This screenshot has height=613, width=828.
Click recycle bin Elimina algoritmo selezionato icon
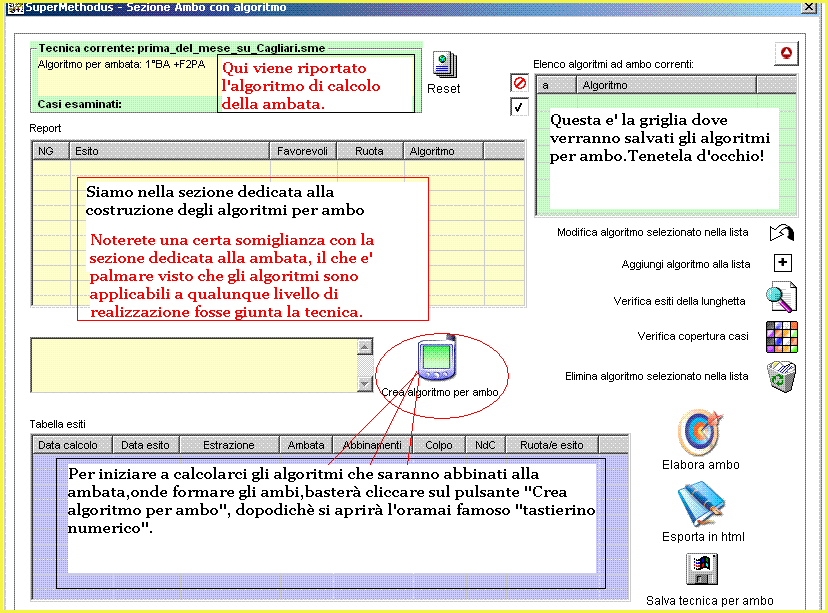tap(782, 376)
